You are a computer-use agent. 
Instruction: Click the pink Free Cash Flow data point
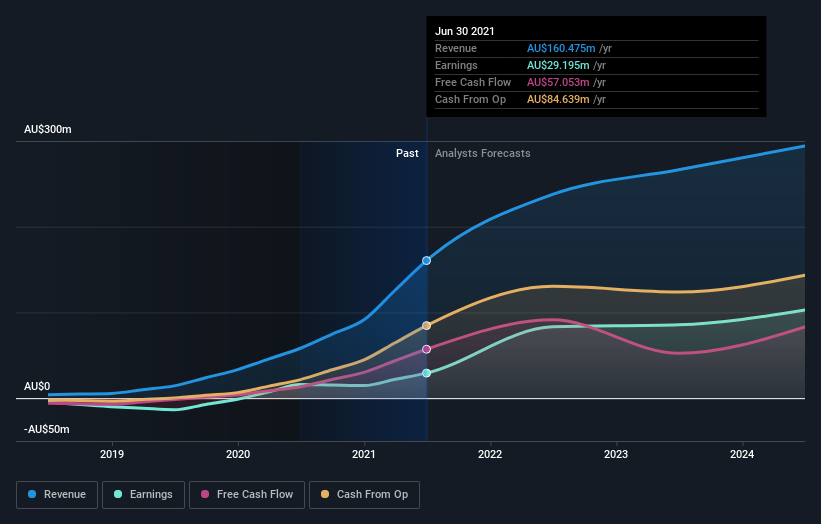pos(426,349)
